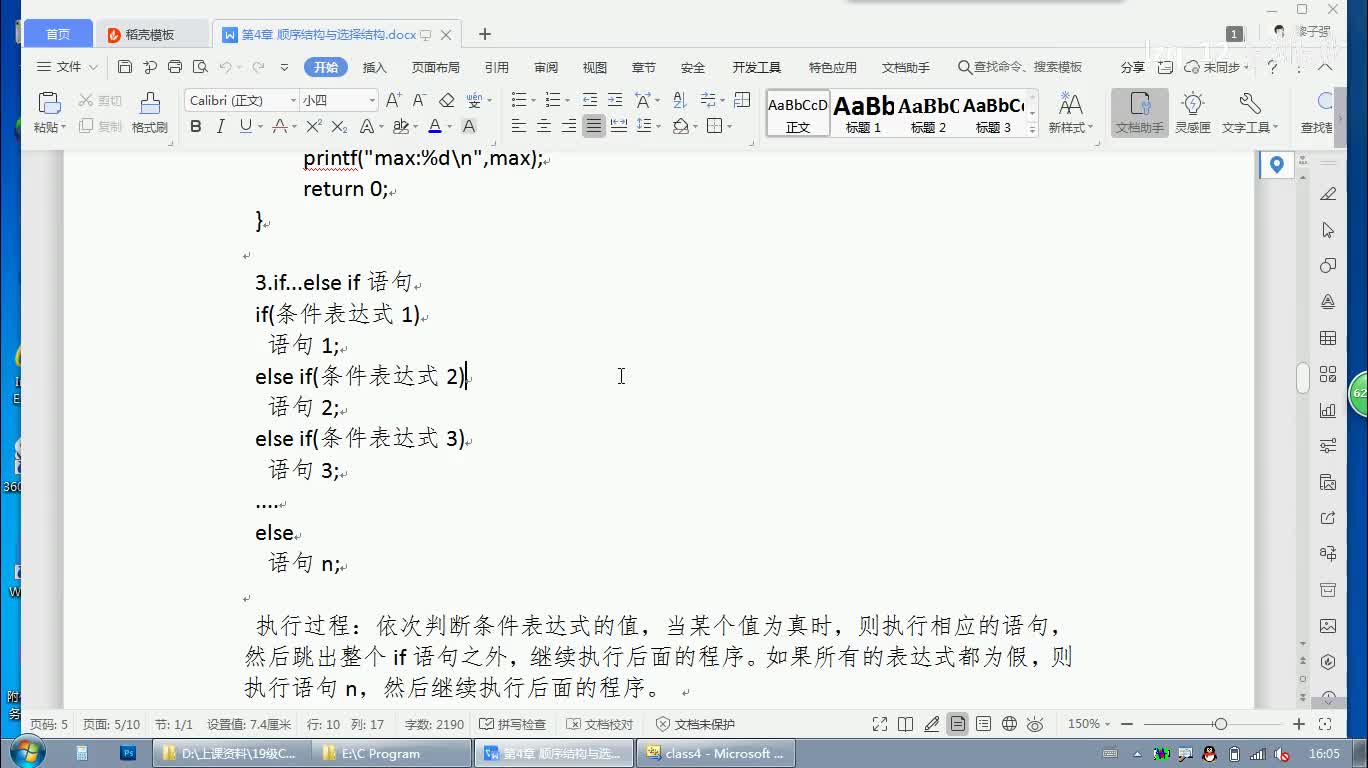Viewport: 1368px width, 768px height.
Task: Apply the 标题 1 heading style
Action: [x=863, y=113]
